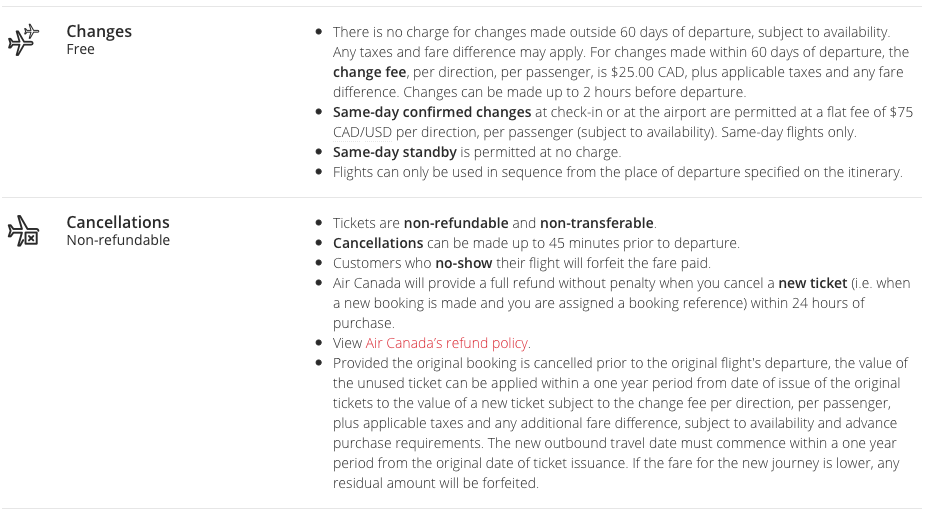
Task: Click the "There is no charge for changes" bullet
Action: 611,33
